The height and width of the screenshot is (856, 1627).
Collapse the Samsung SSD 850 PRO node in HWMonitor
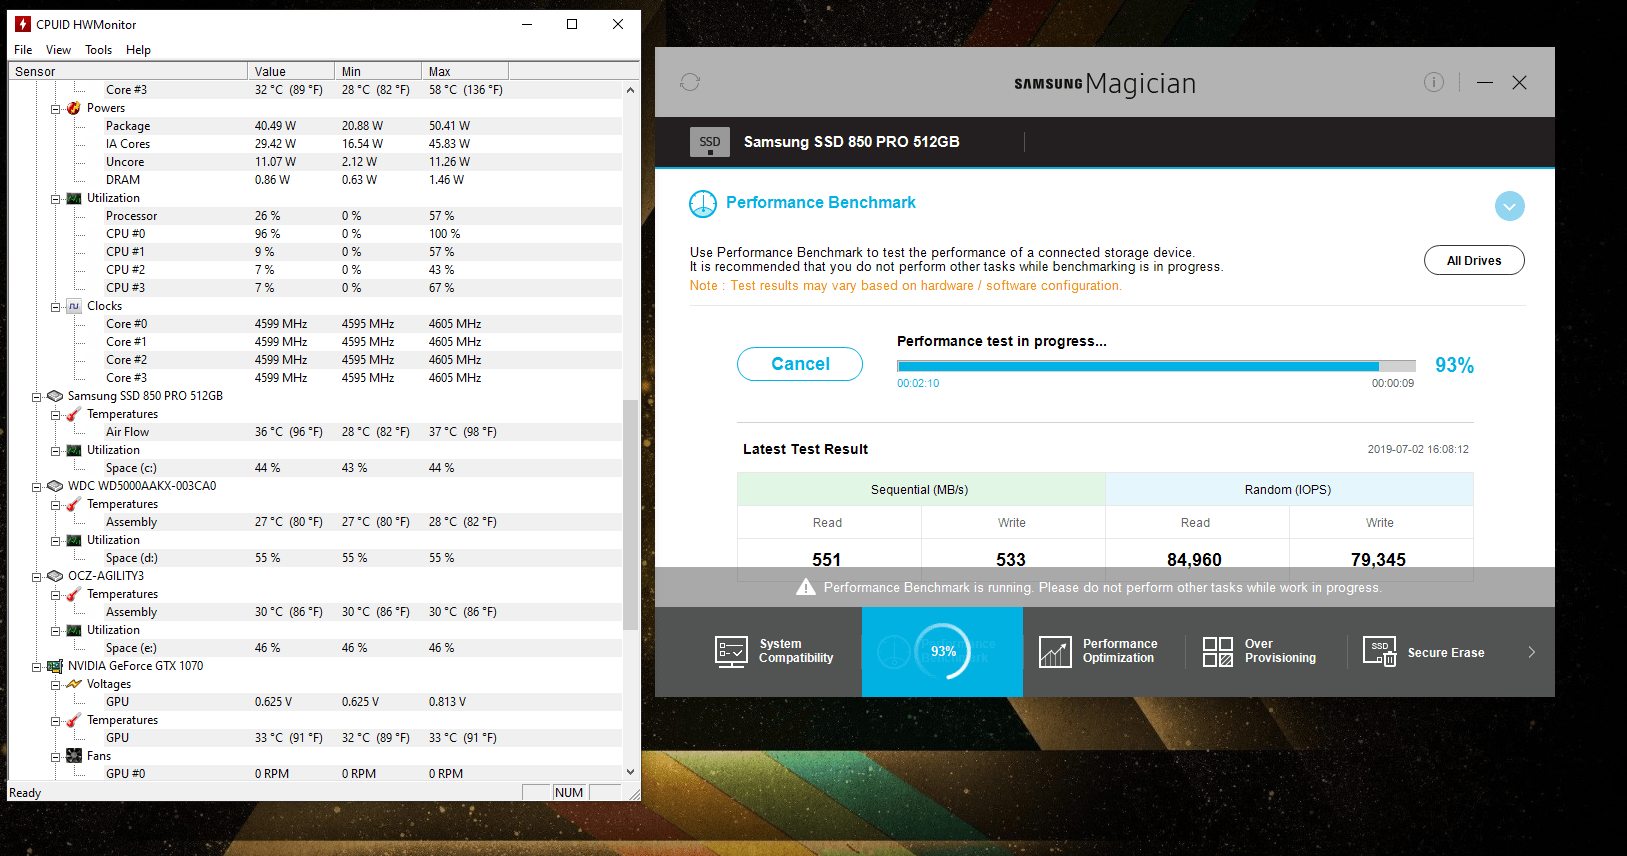point(37,396)
